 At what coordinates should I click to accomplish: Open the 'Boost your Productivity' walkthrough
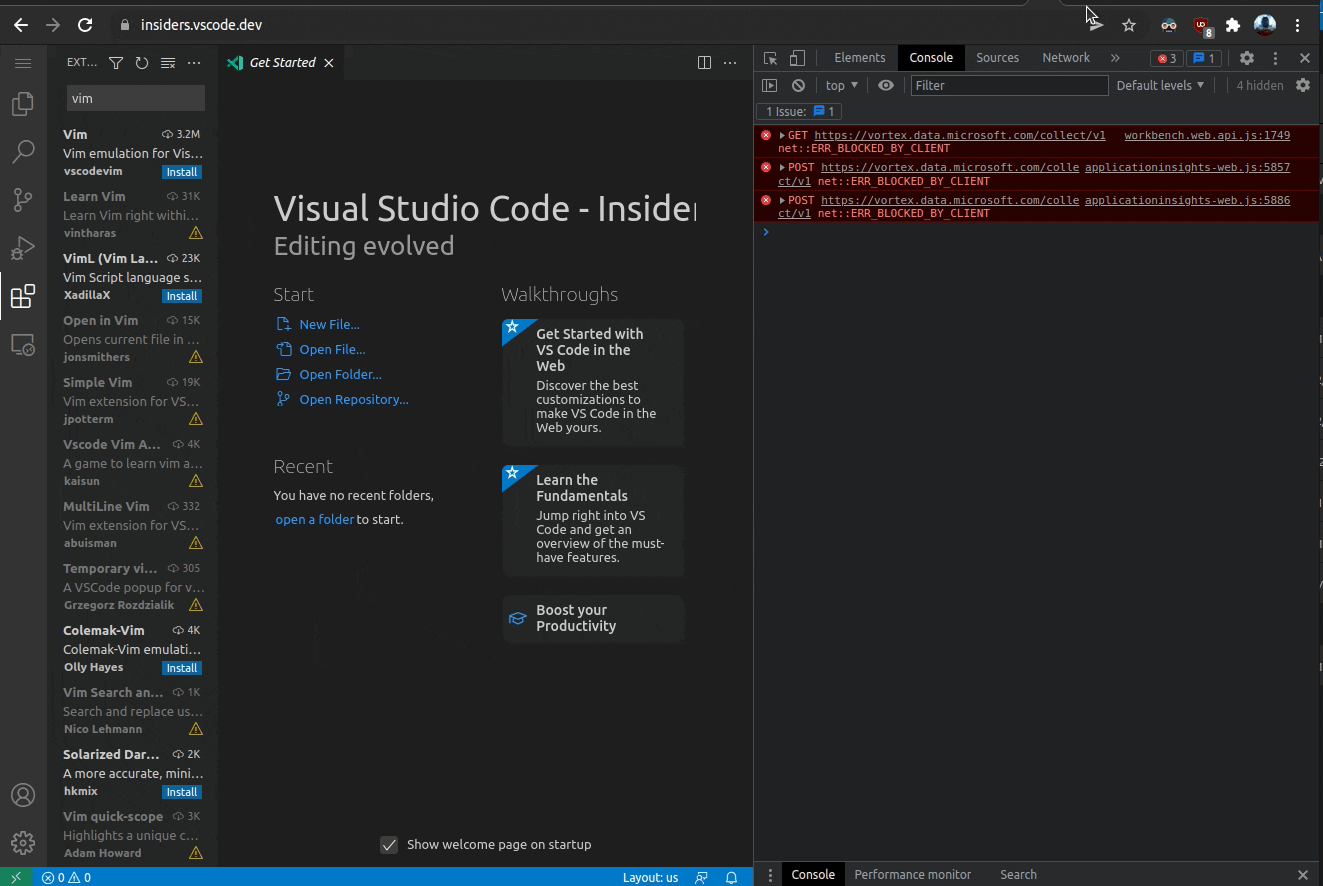[x=593, y=618]
